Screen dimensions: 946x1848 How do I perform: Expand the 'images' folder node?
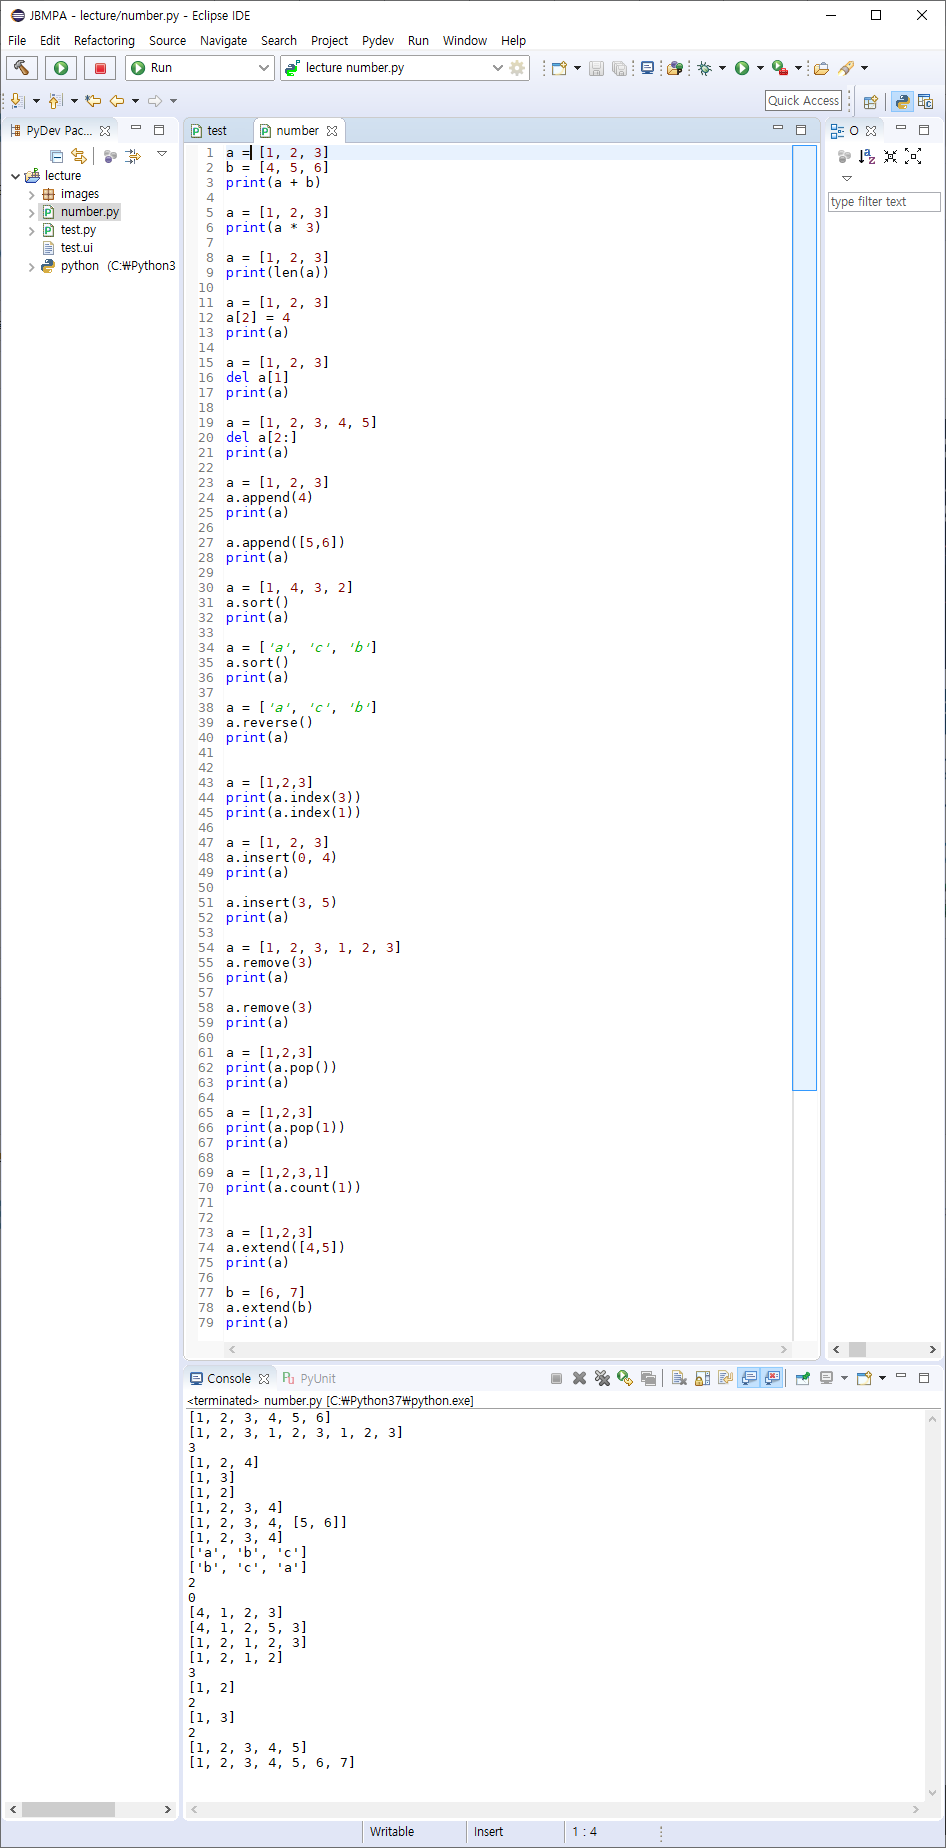click(x=31, y=195)
